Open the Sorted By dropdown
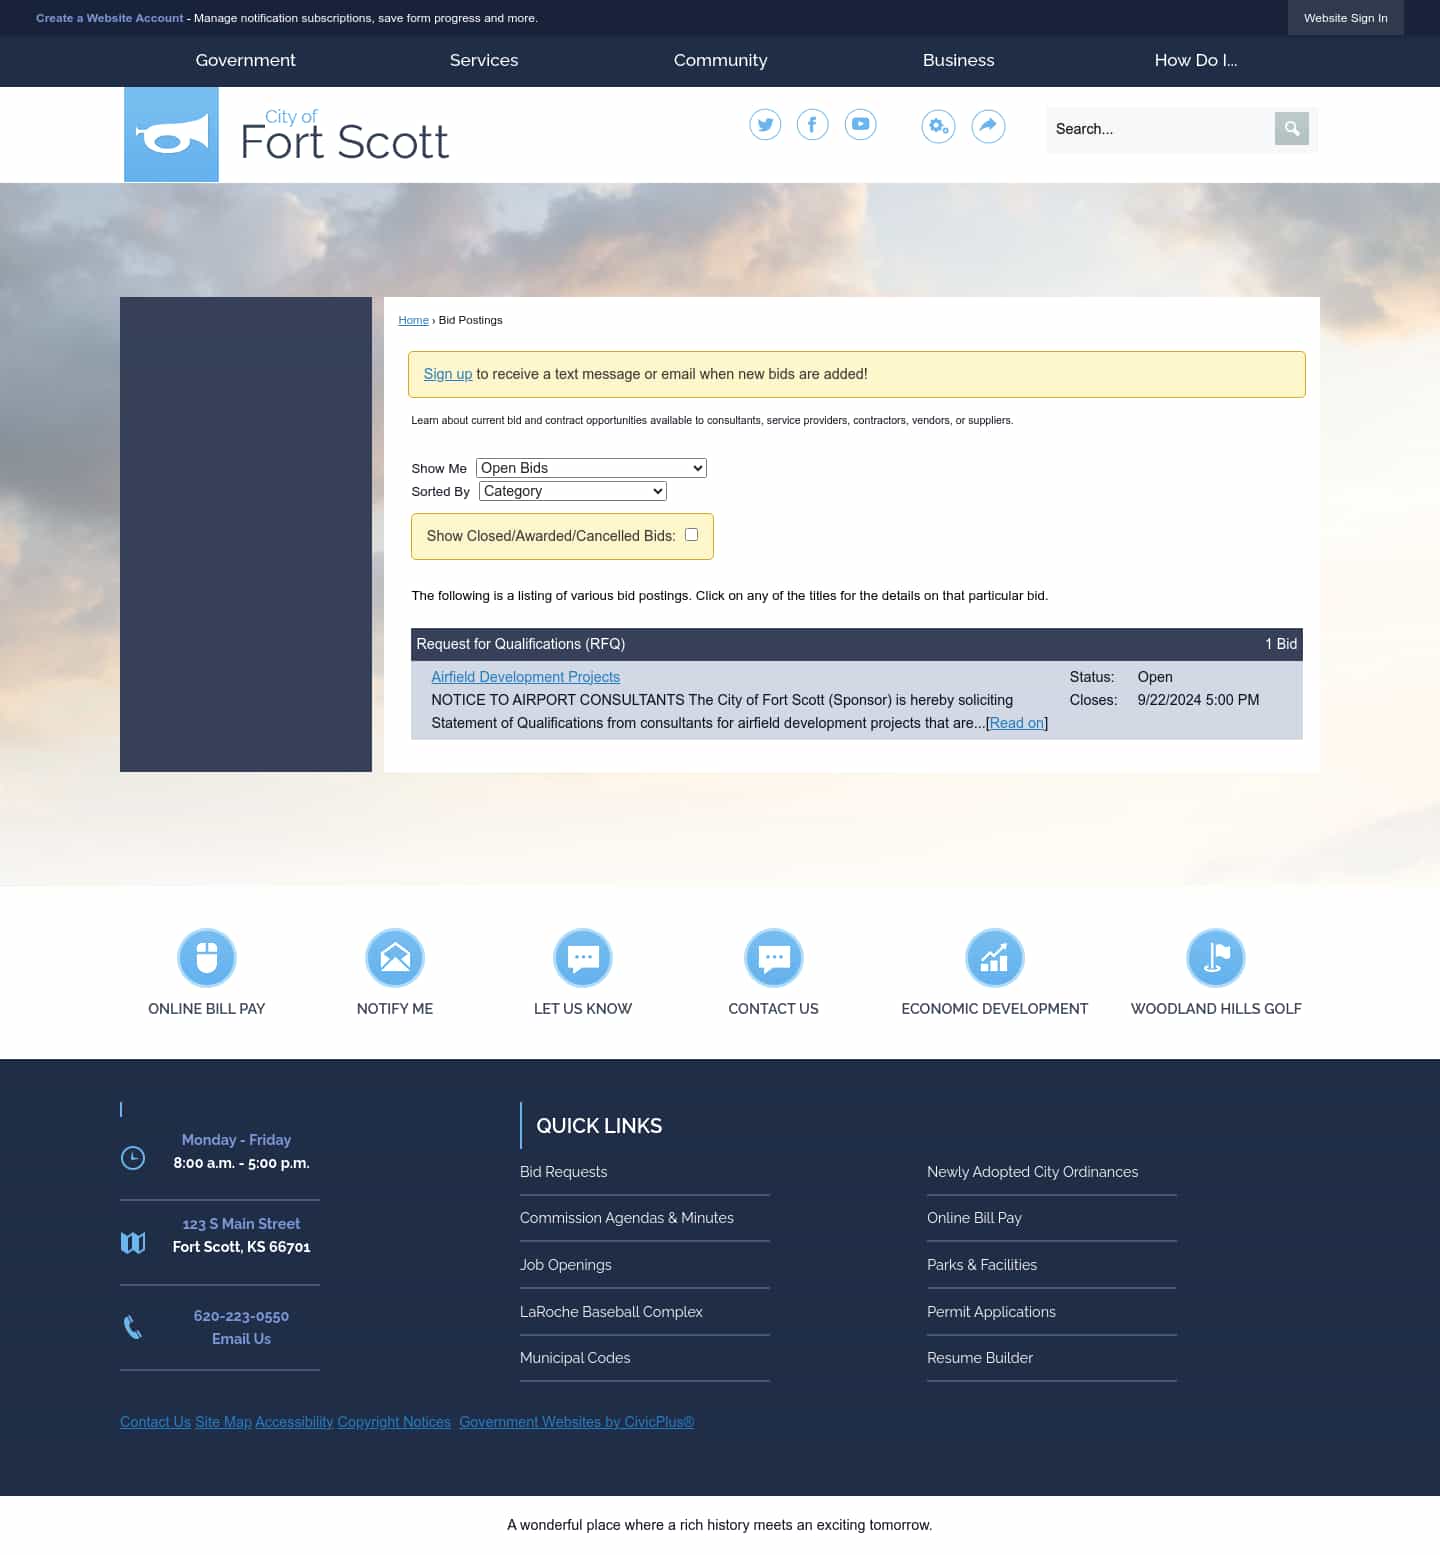 click(x=572, y=491)
